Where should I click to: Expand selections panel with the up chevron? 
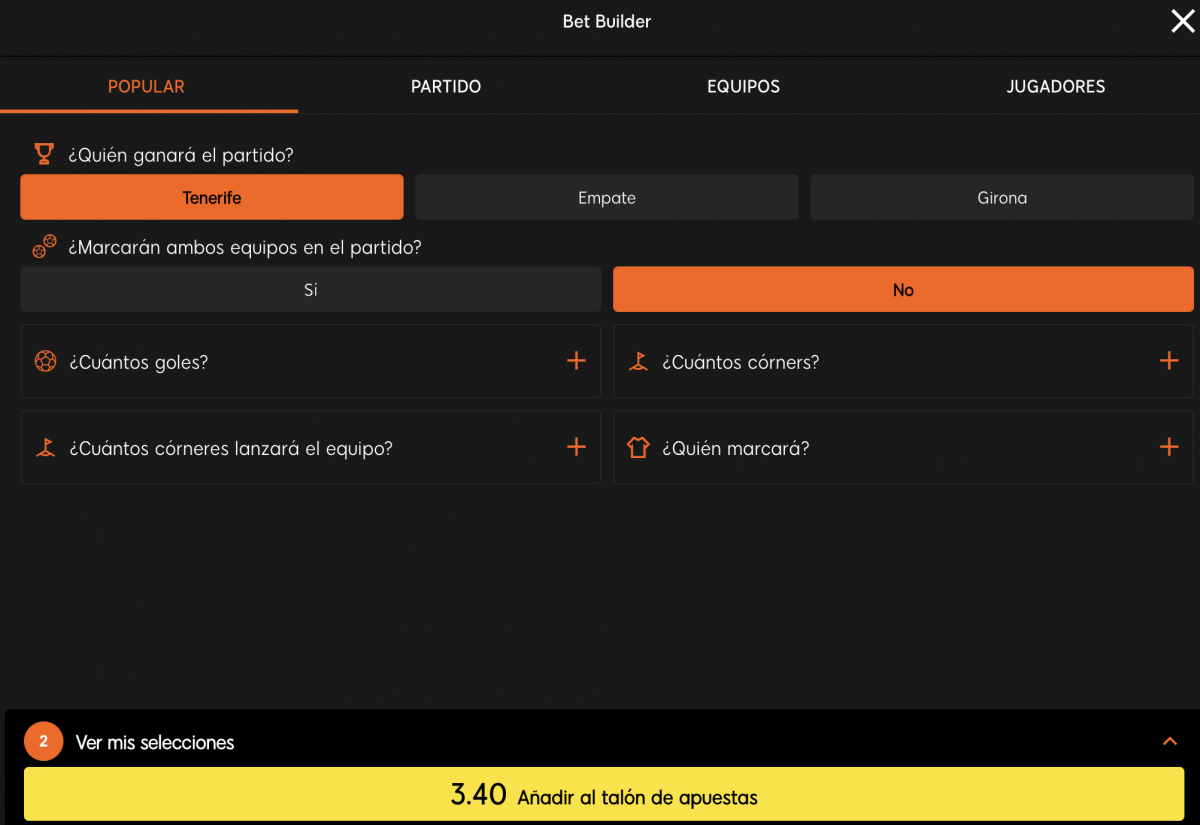tap(1170, 742)
